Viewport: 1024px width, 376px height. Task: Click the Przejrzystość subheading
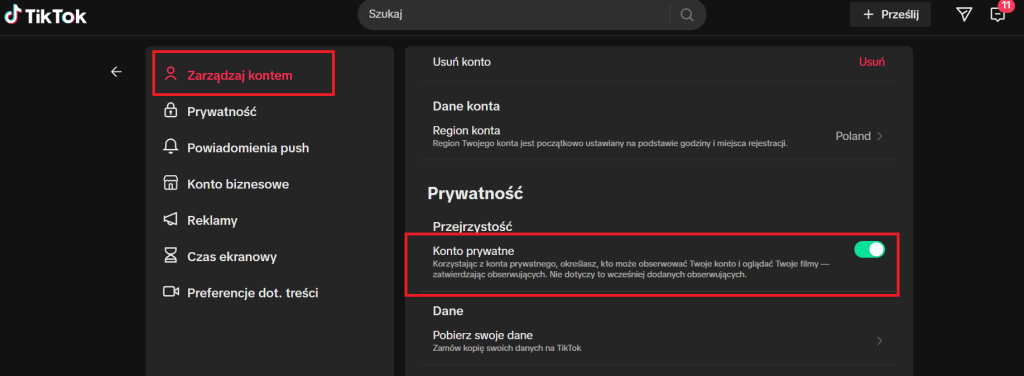point(472,227)
